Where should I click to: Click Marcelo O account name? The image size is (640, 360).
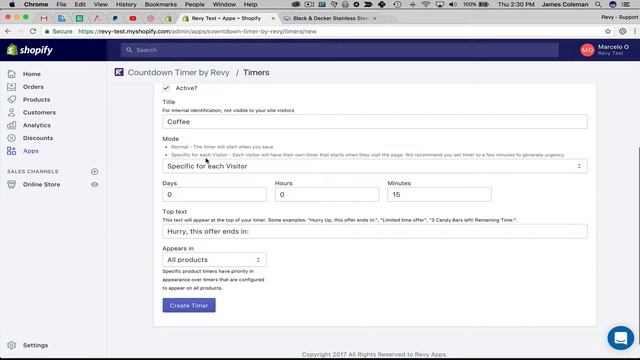click(x=613, y=47)
